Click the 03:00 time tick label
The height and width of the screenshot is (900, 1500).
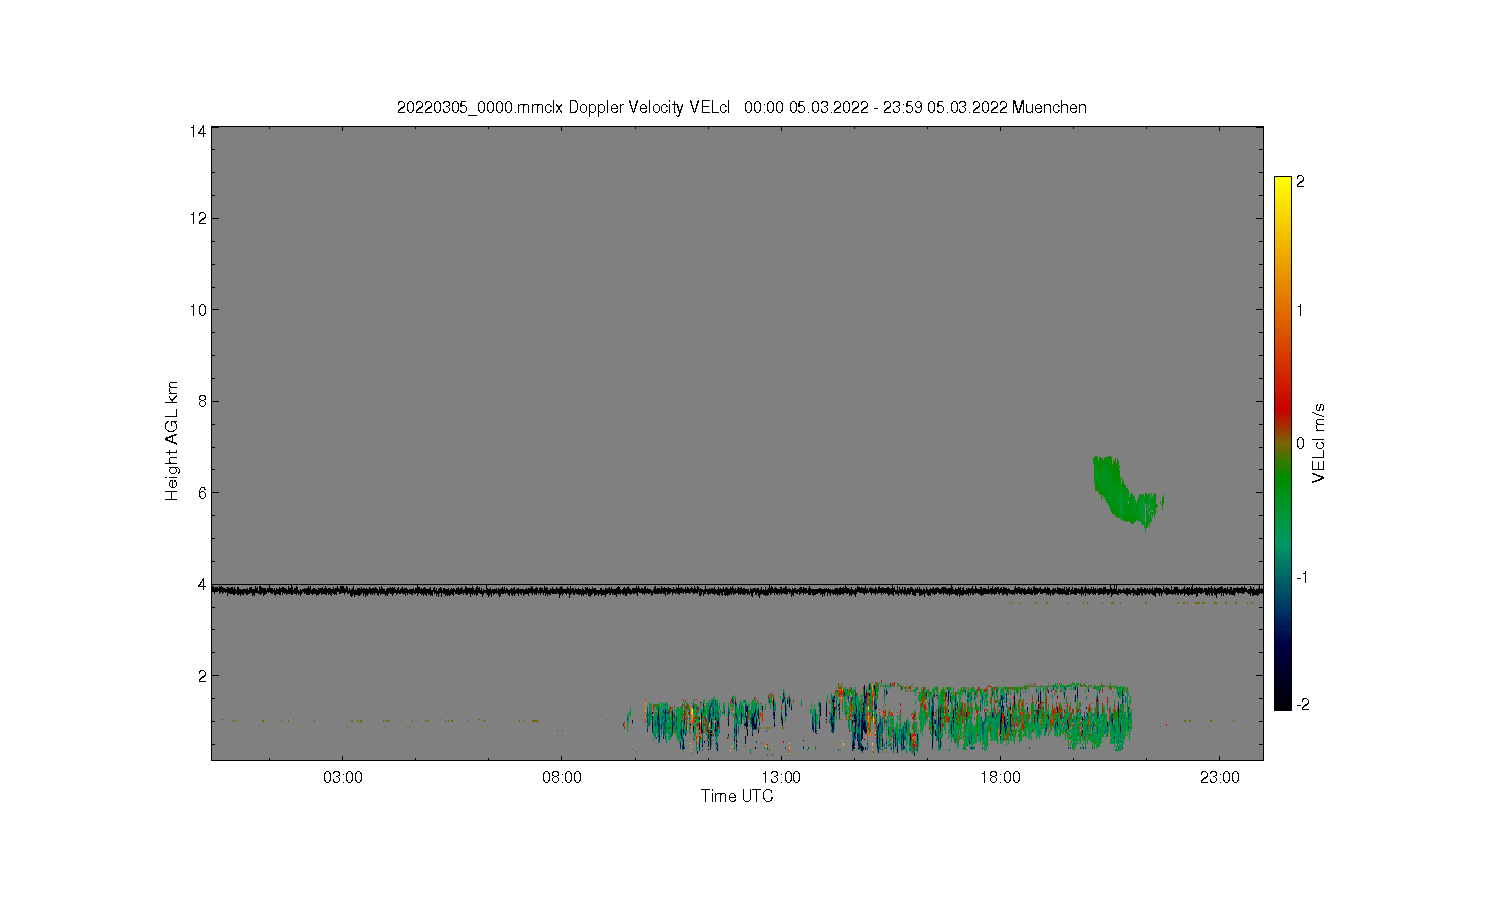(x=343, y=778)
